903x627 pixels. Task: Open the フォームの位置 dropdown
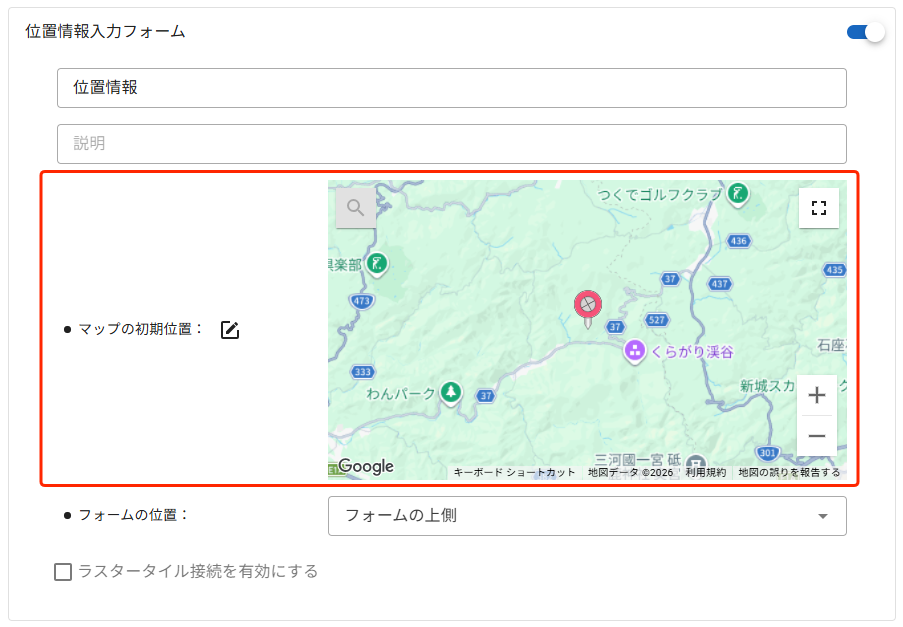pyautogui.click(x=587, y=516)
